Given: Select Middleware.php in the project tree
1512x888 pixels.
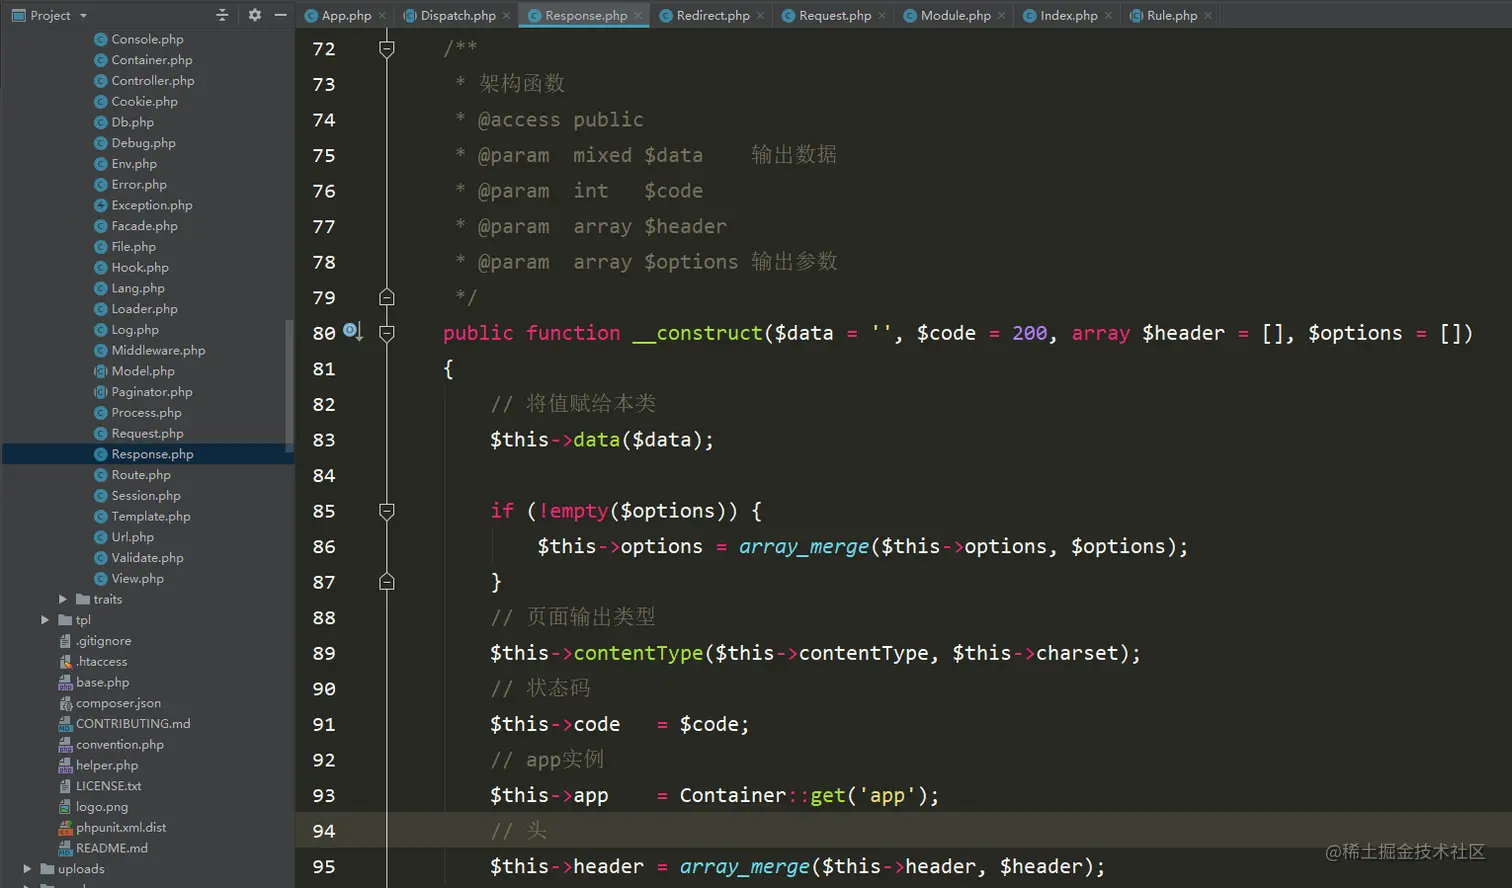Looking at the screenshot, I should coord(158,351).
